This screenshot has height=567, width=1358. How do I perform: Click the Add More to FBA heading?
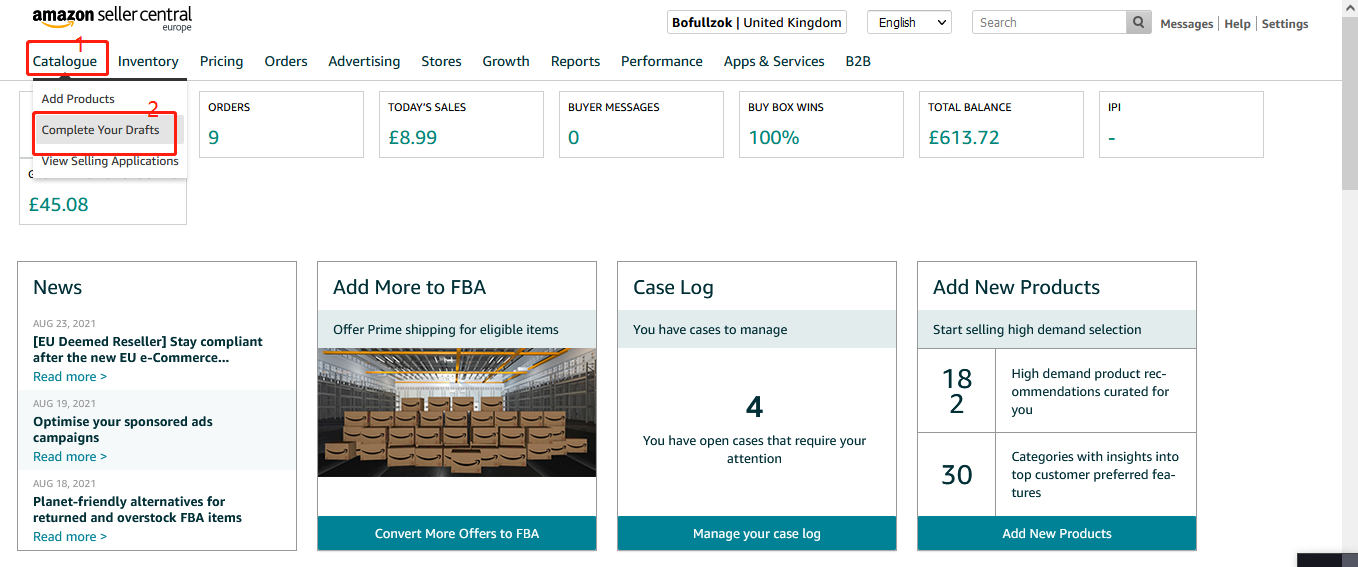coord(409,287)
